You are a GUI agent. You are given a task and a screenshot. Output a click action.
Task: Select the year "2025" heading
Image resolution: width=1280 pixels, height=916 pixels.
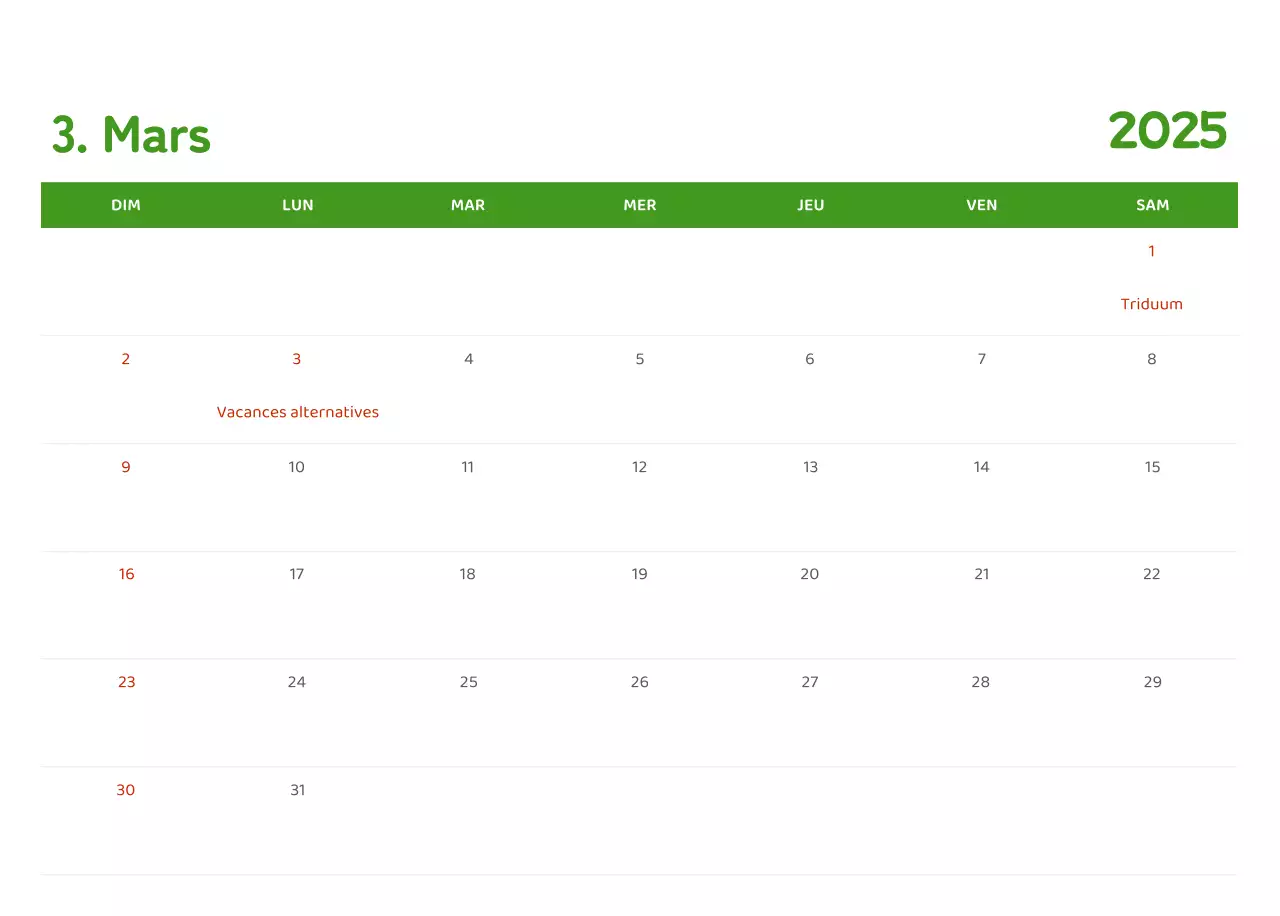click(1168, 131)
